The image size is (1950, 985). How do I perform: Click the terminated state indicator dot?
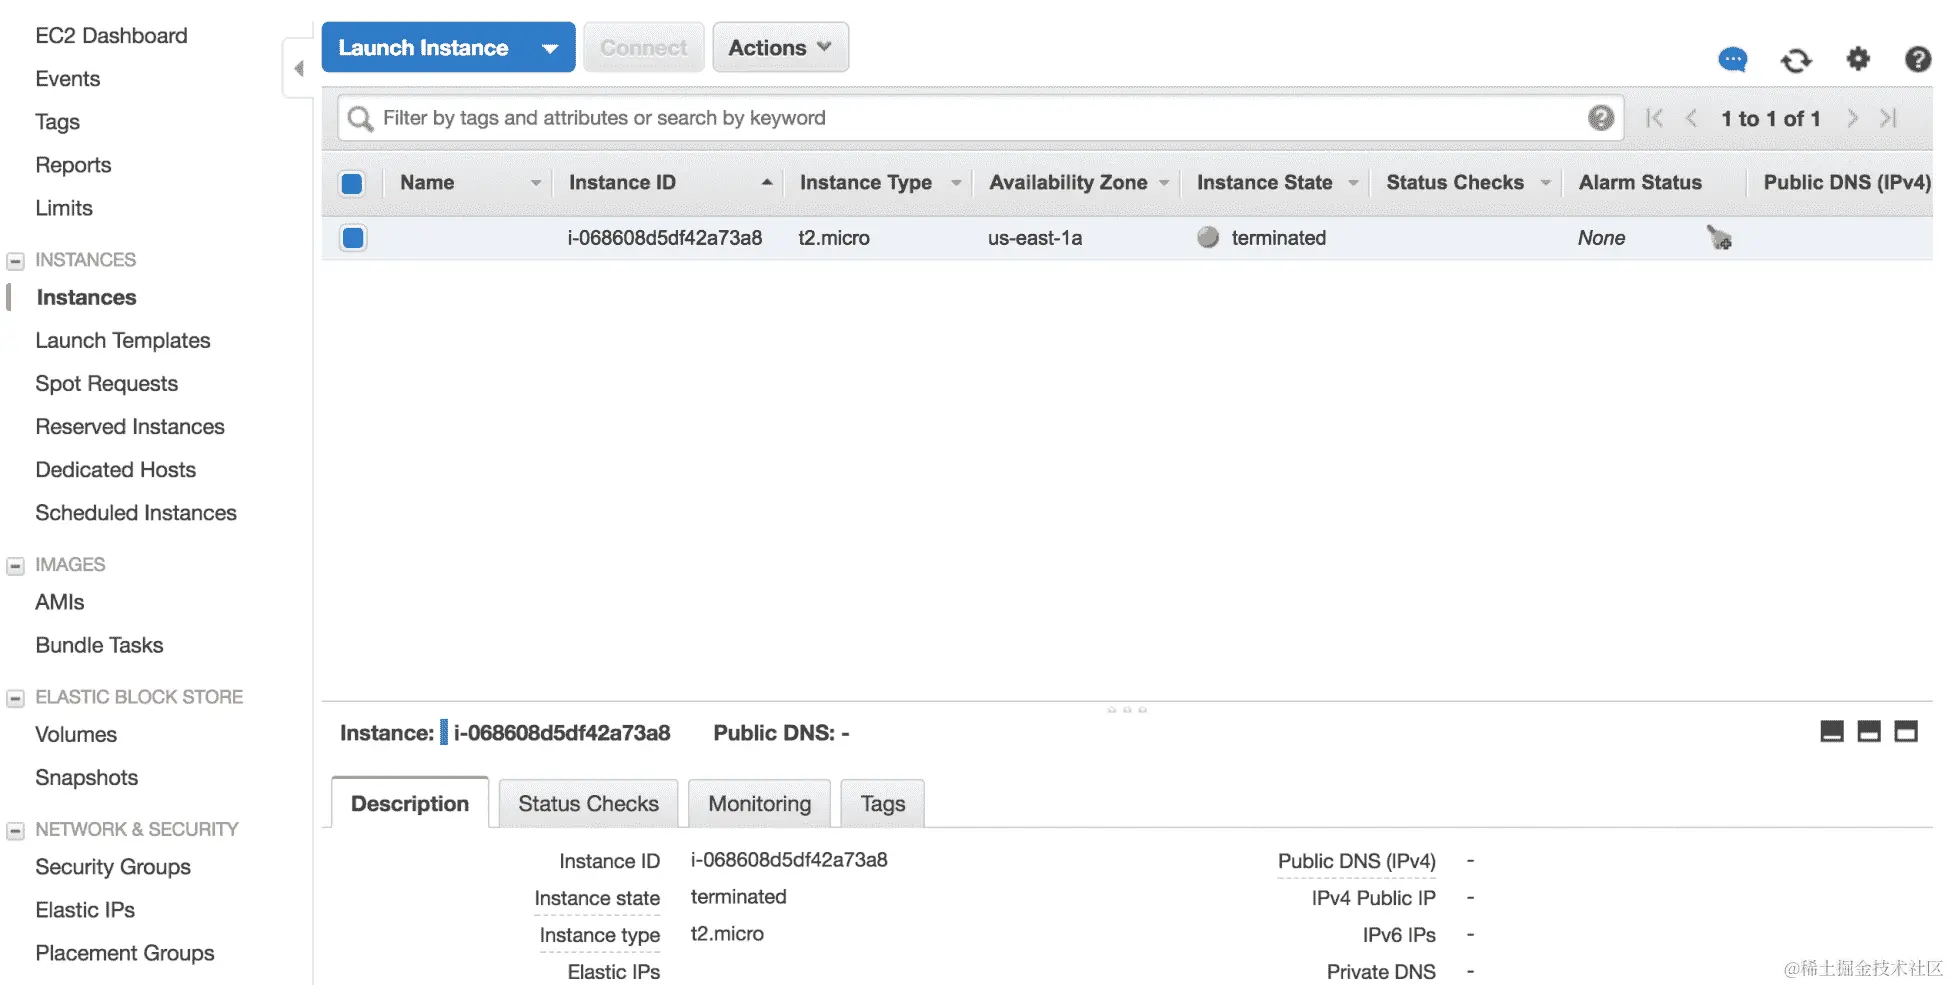click(x=1208, y=237)
